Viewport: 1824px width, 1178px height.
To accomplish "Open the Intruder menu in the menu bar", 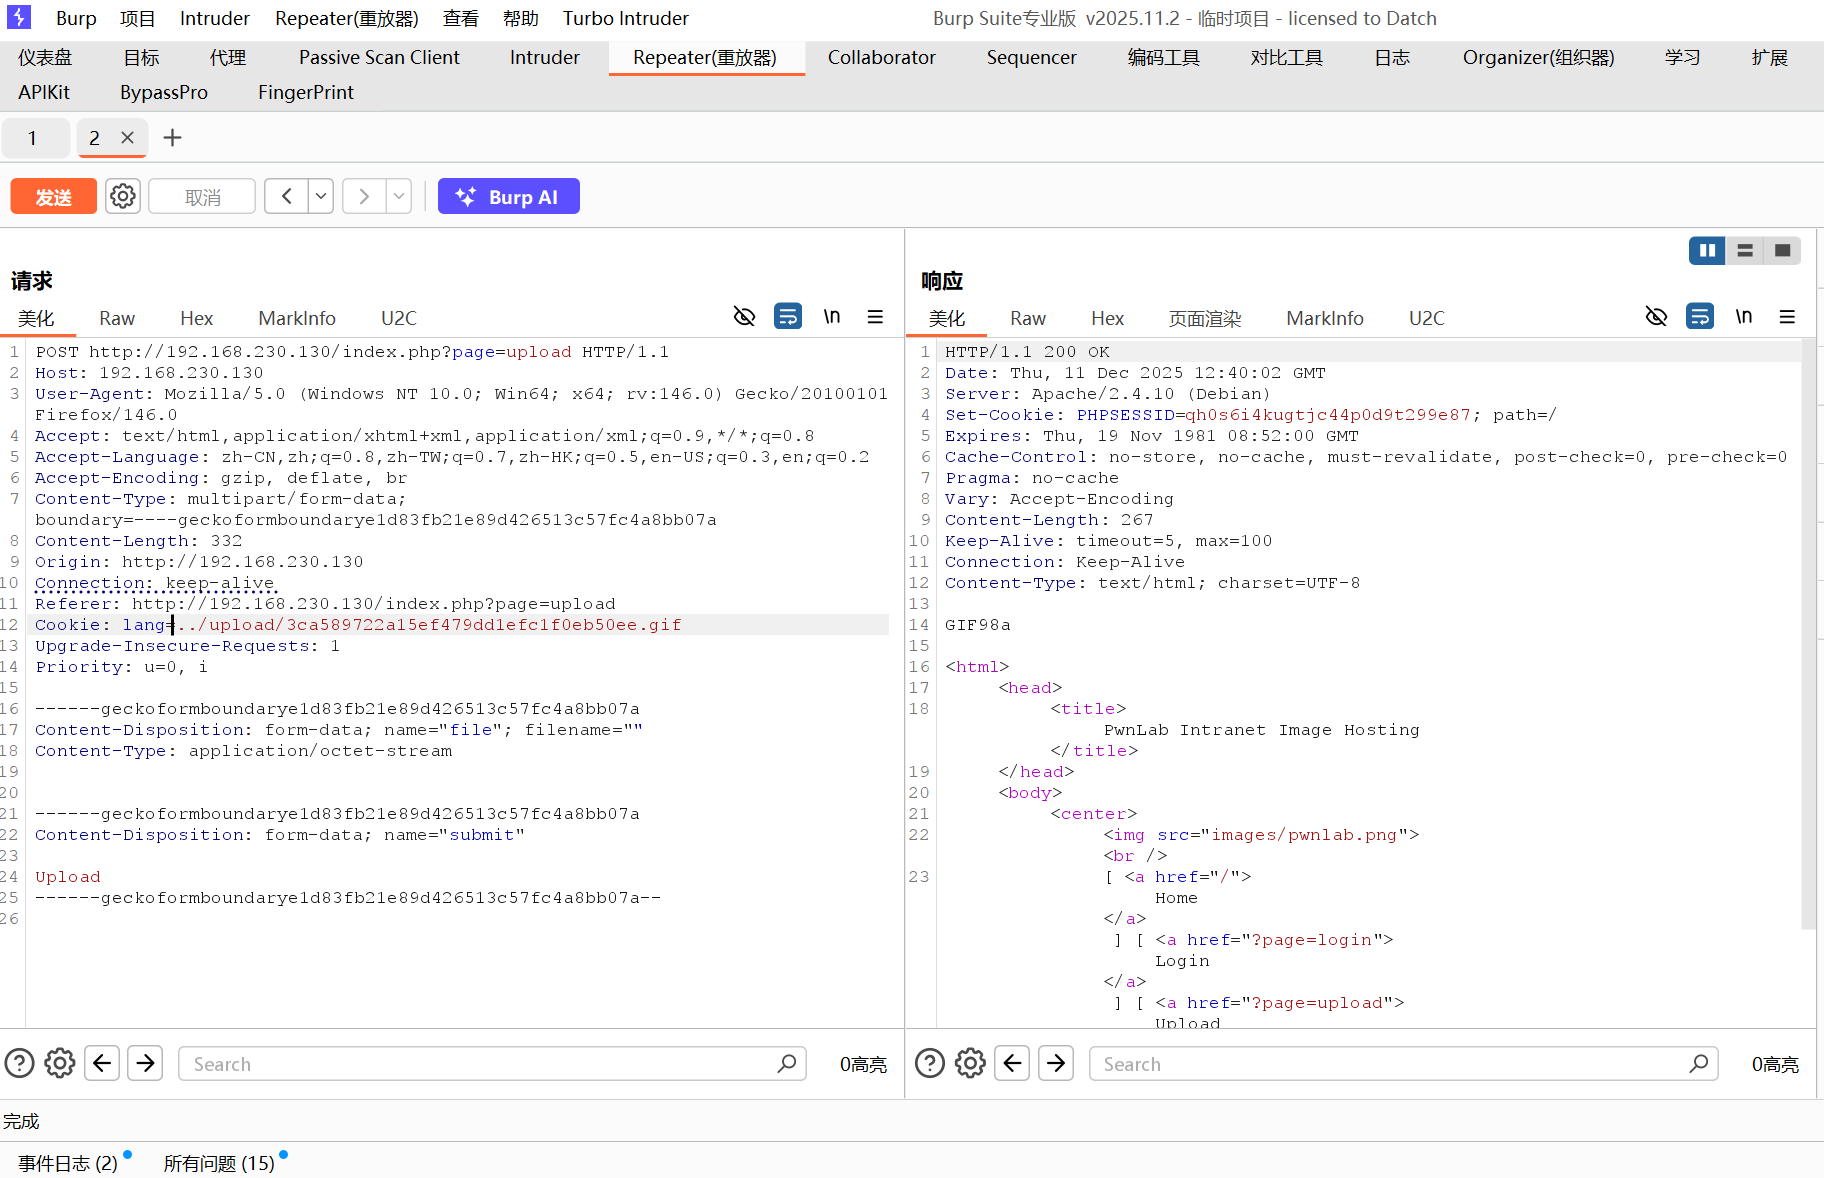I will (215, 18).
